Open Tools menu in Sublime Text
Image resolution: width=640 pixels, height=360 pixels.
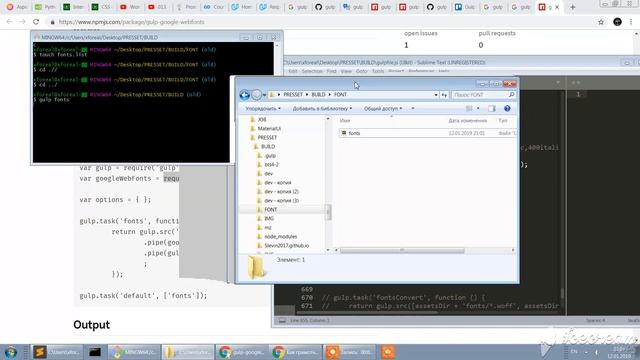(x=378, y=71)
